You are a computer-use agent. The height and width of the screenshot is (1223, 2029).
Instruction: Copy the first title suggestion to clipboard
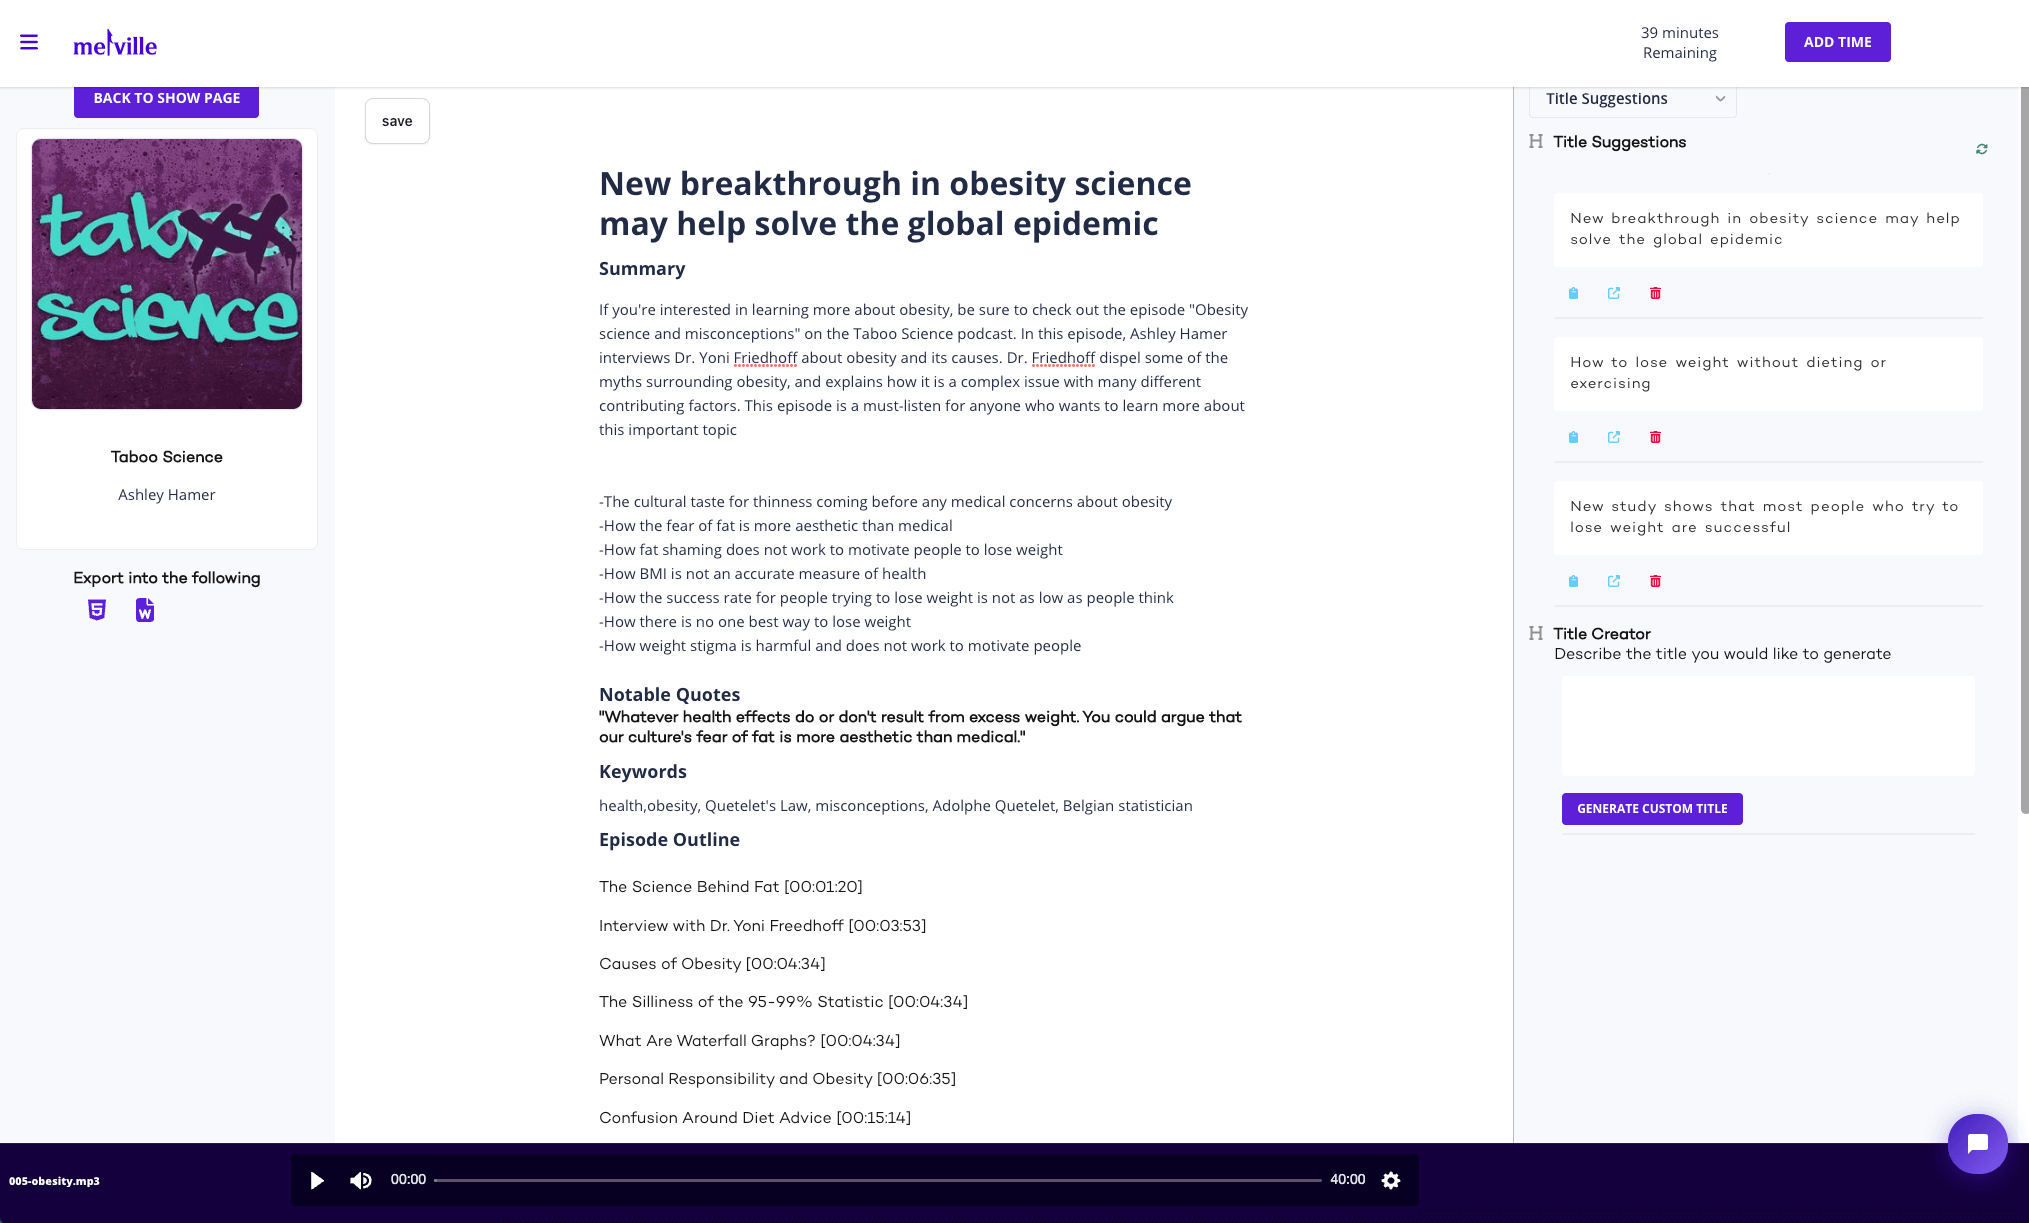pyautogui.click(x=1572, y=292)
